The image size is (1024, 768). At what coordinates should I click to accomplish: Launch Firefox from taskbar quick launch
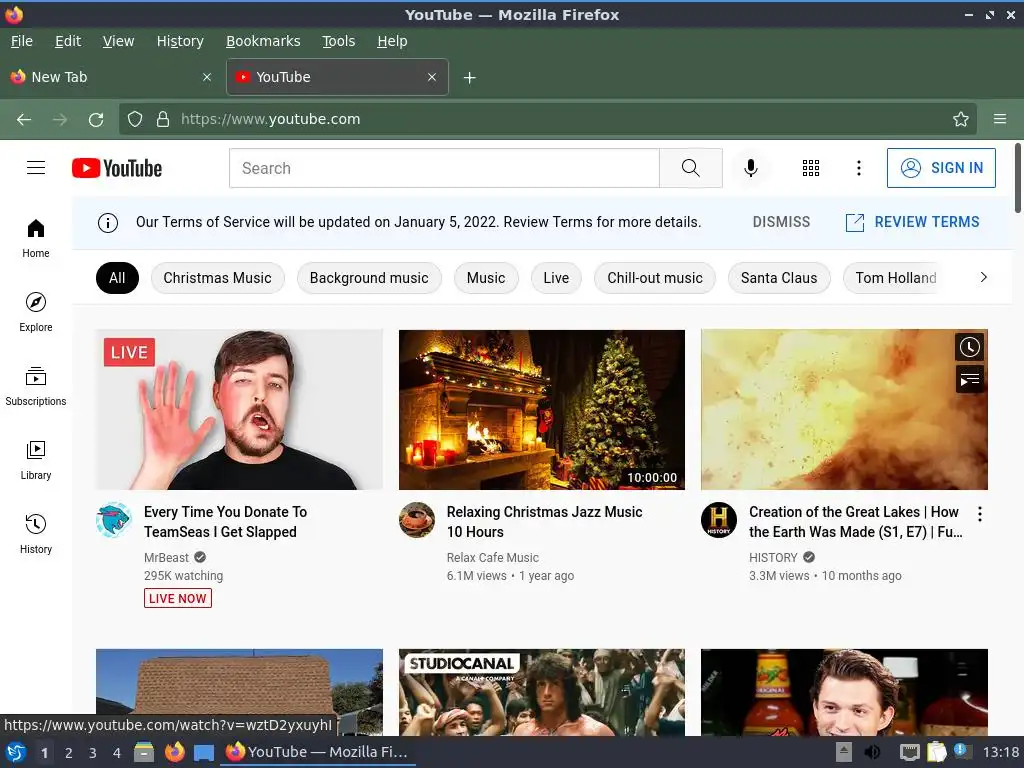[x=174, y=752]
